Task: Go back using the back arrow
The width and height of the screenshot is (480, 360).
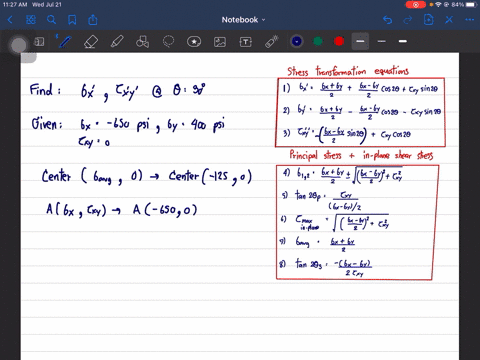Action: click(10, 20)
